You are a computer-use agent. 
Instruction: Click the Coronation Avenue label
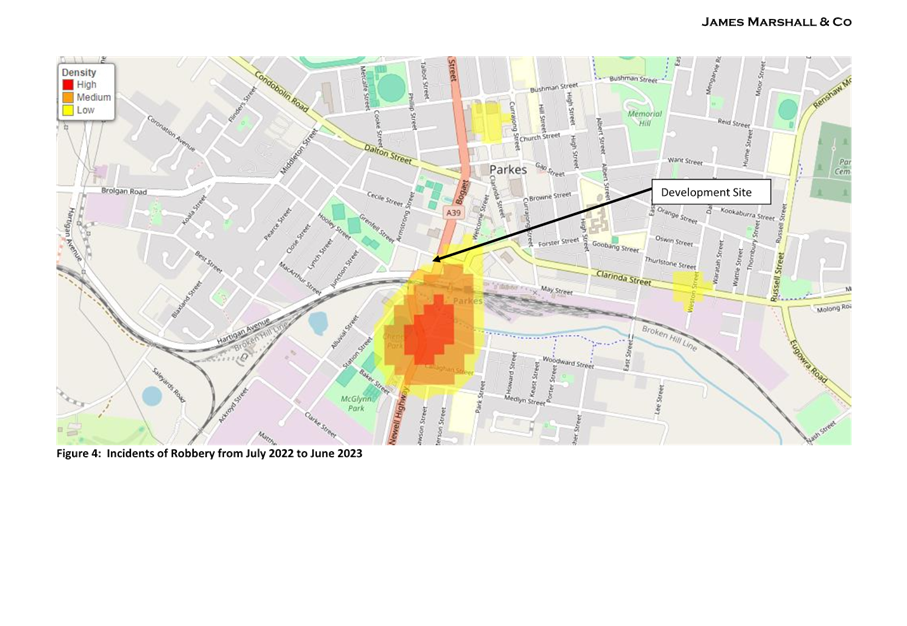pos(171,134)
